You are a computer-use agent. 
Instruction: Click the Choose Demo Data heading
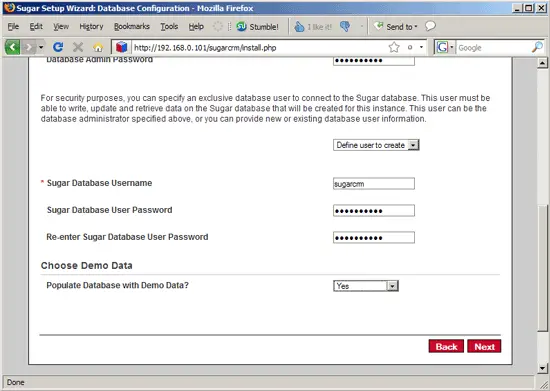[87, 266]
